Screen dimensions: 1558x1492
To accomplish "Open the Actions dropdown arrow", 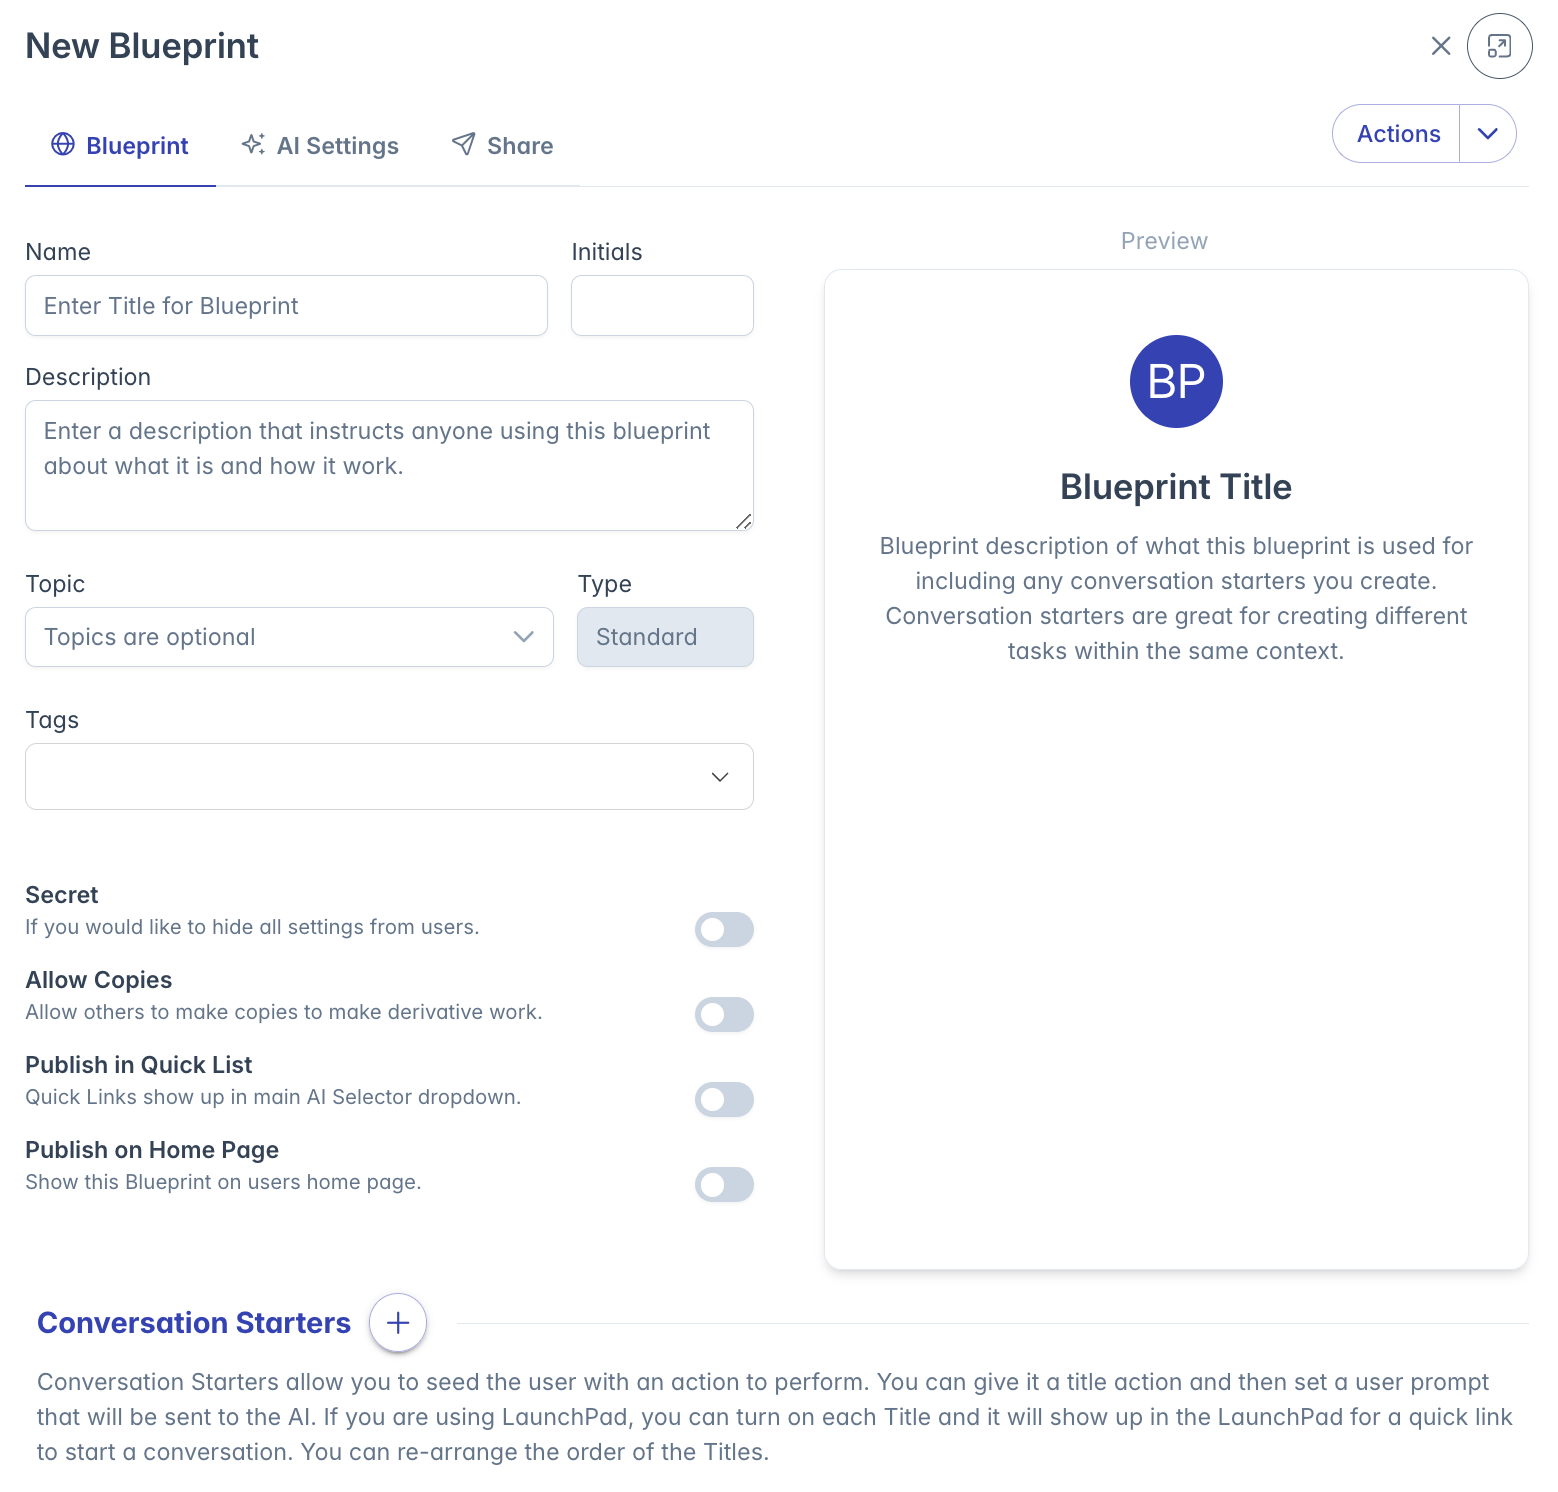I will [1488, 134].
